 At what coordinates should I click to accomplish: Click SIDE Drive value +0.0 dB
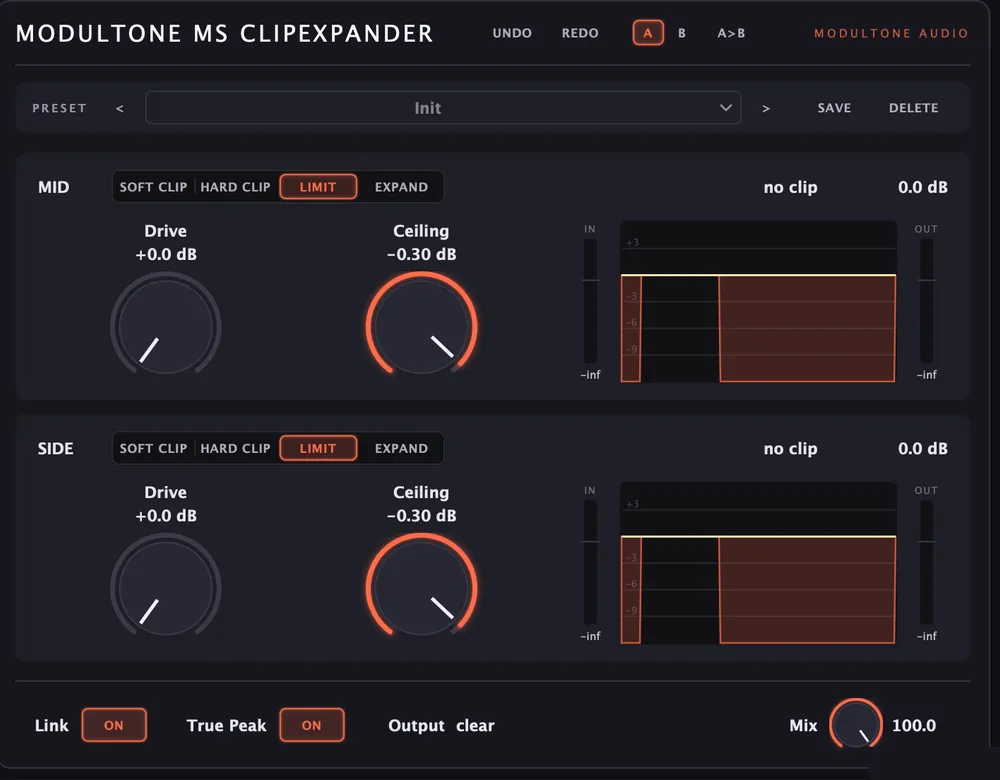point(166,516)
